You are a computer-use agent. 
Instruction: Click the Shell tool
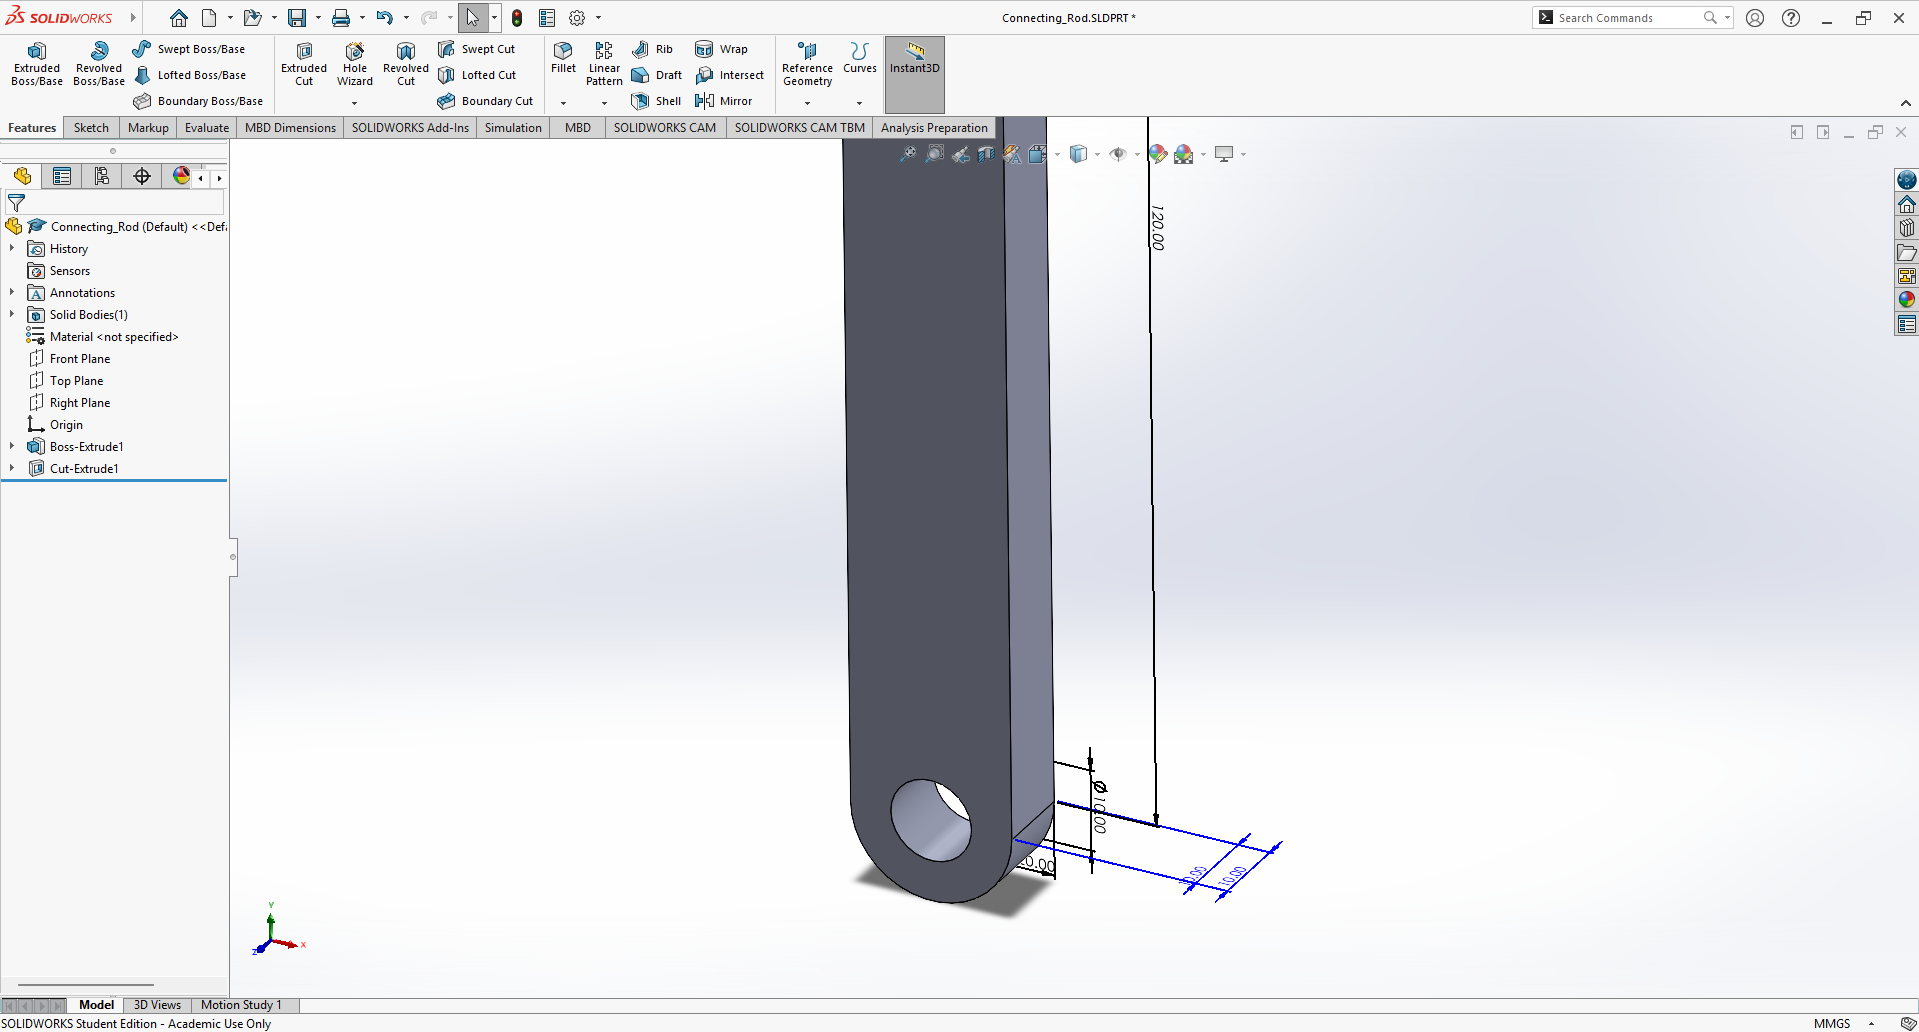pyautogui.click(x=657, y=101)
